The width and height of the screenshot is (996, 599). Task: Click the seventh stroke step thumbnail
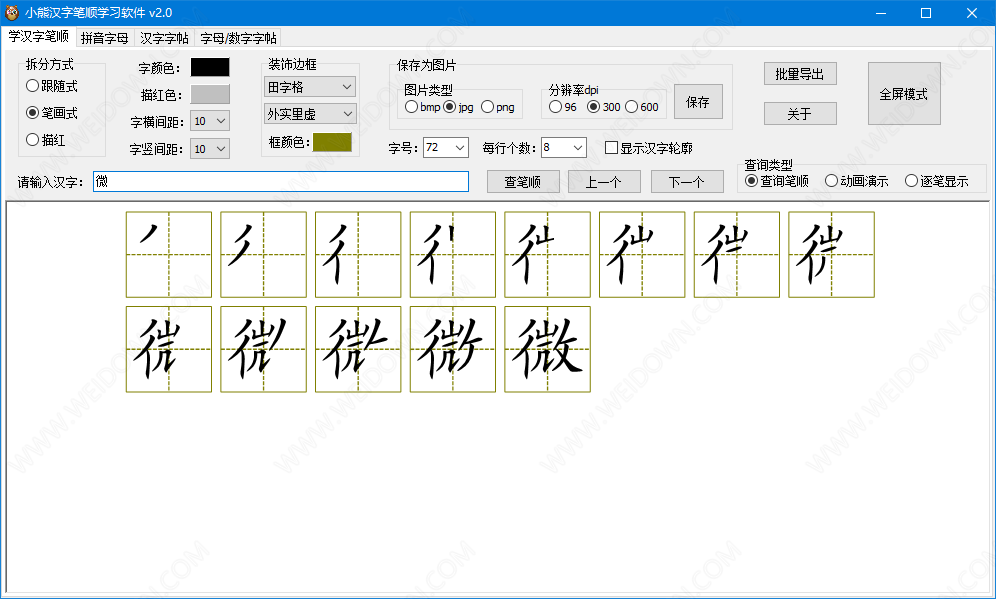[x=737, y=255]
